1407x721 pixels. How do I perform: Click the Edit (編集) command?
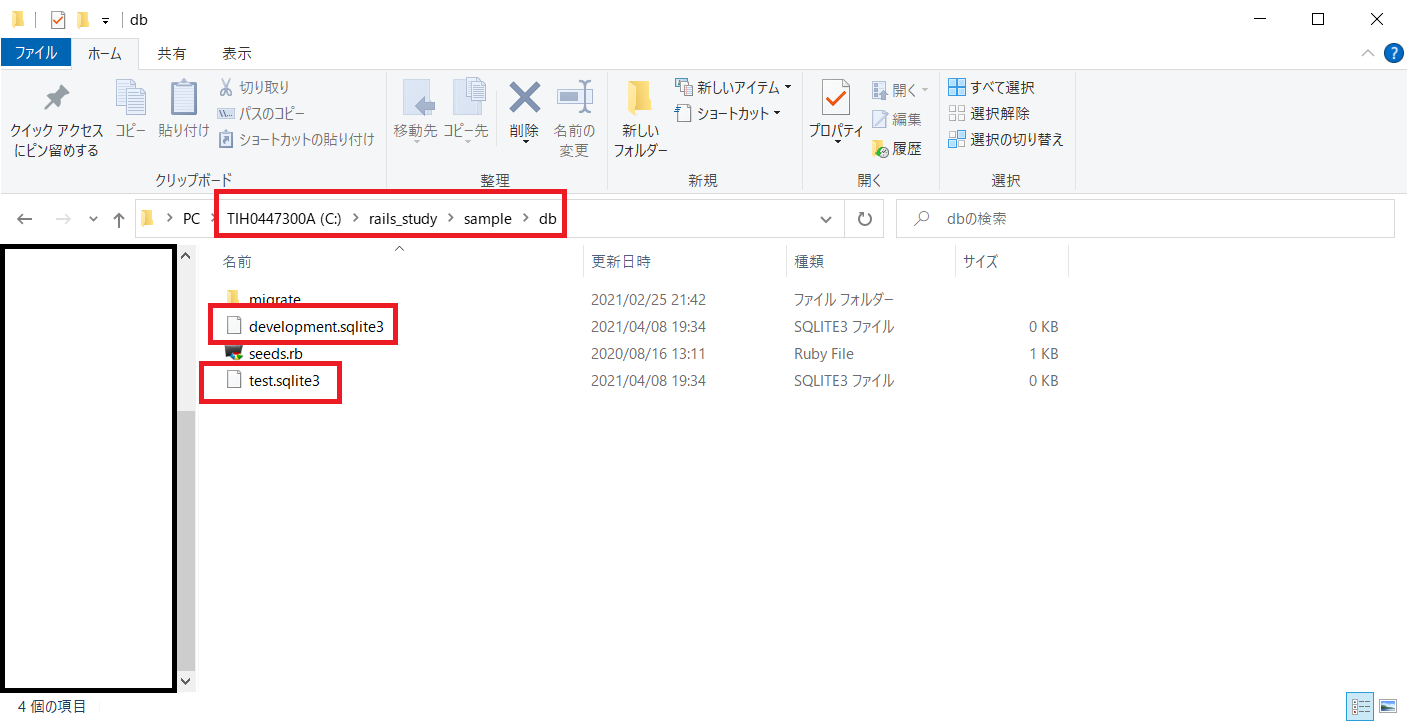[897, 119]
